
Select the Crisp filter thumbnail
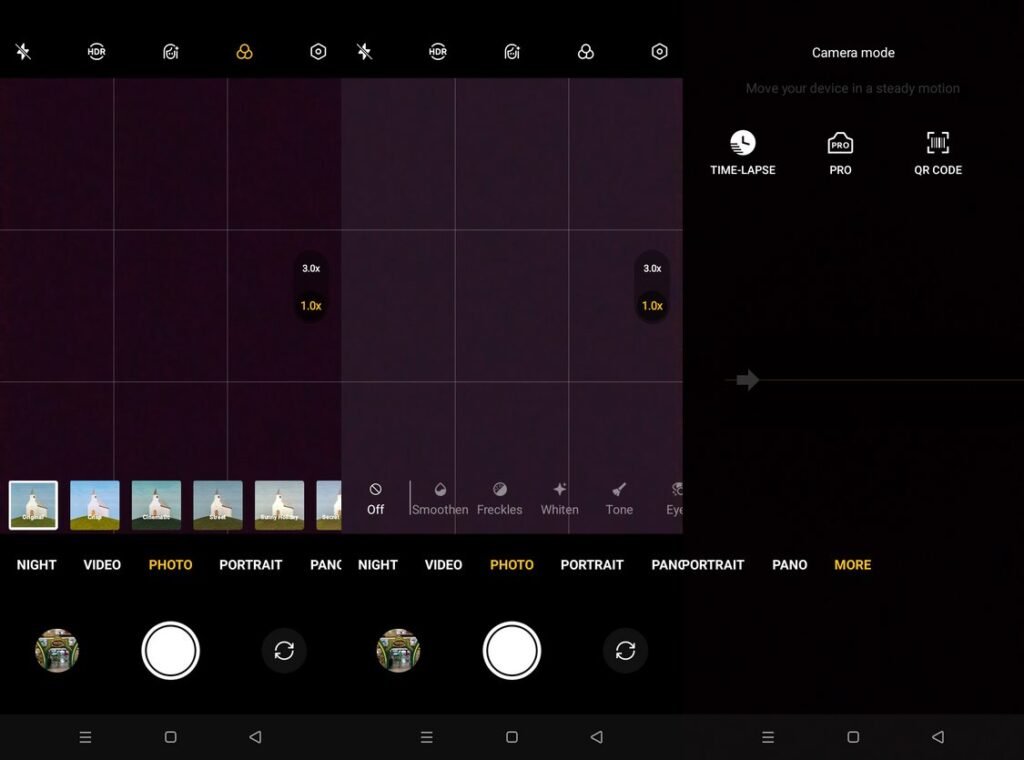click(x=95, y=505)
